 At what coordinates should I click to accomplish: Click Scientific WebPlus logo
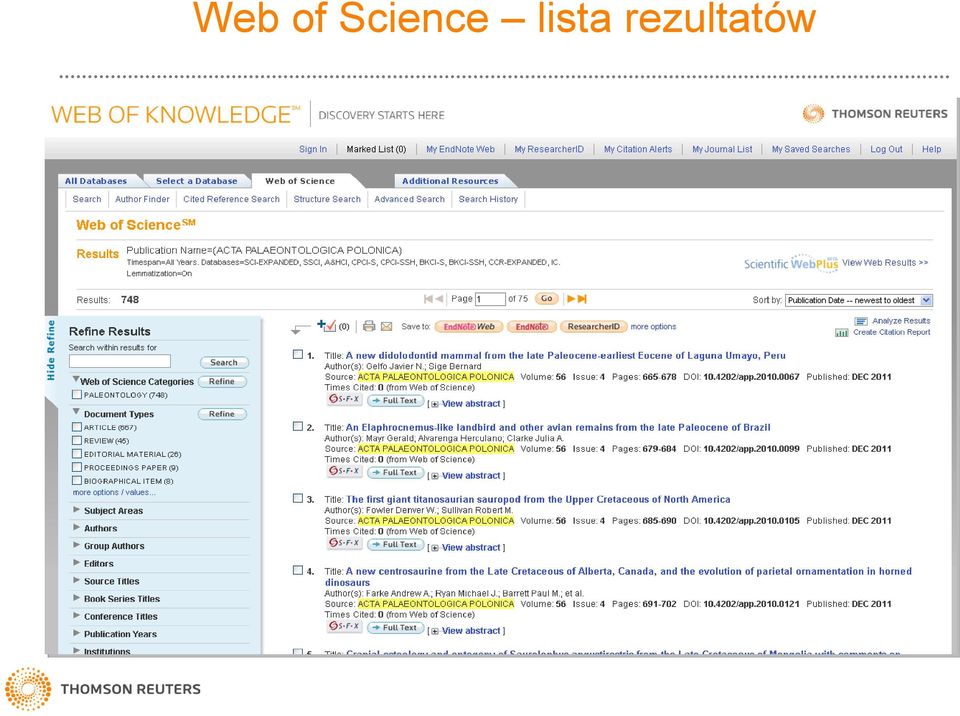pyautogui.click(x=790, y=263)
